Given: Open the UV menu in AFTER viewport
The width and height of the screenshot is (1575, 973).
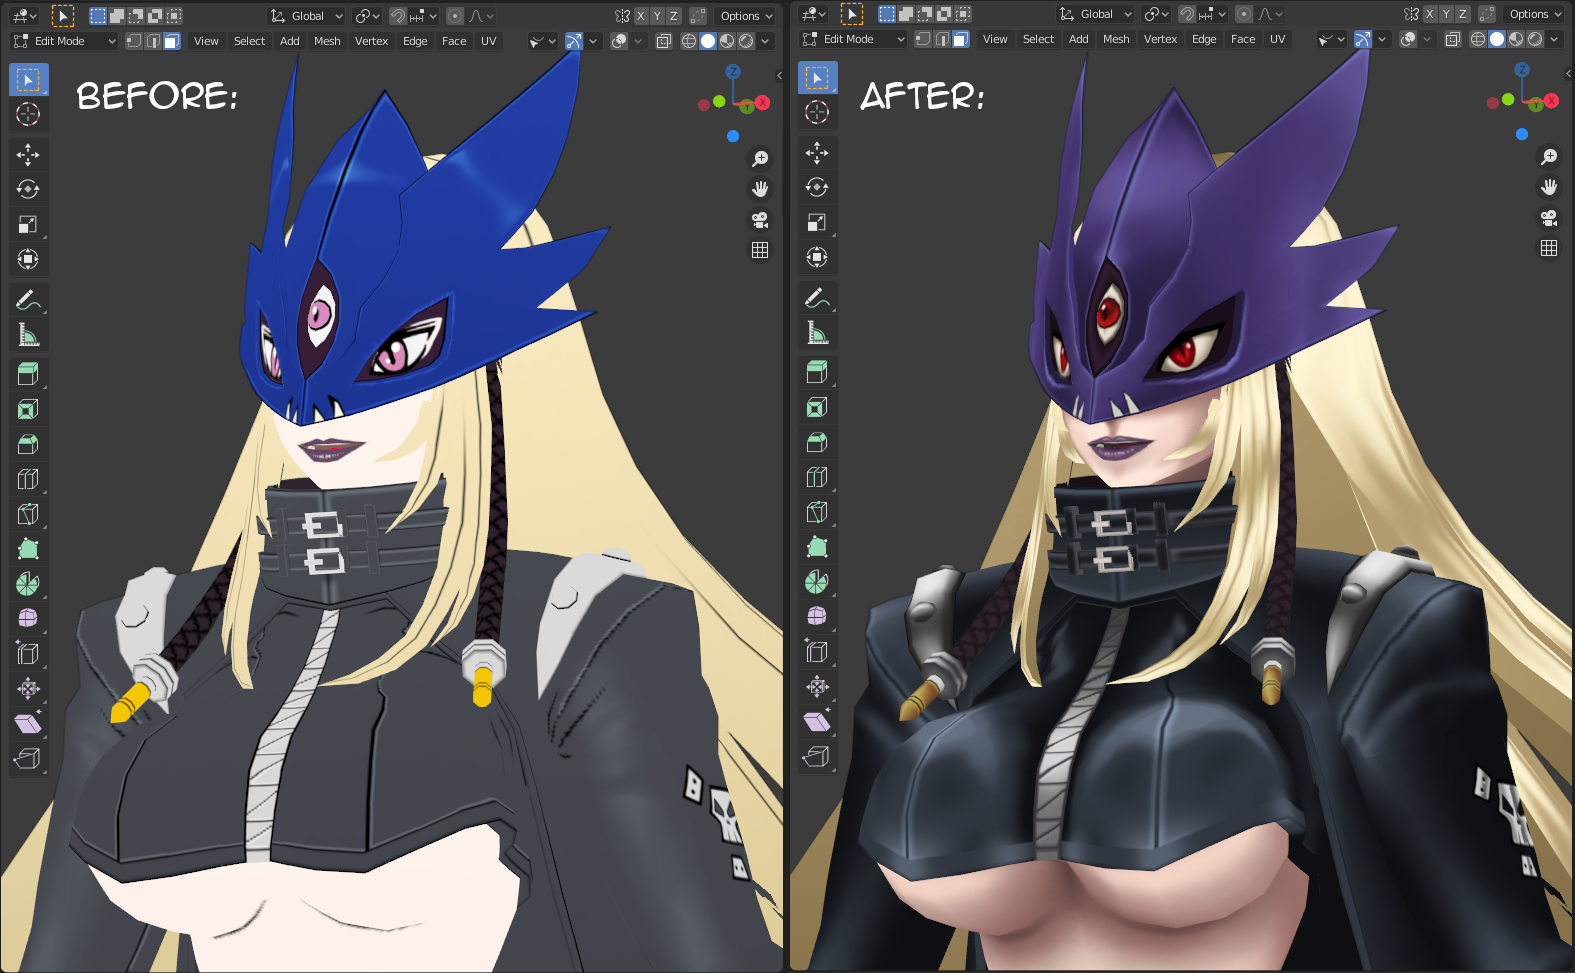Looking at the screenshot, I should coord(1277,39).
